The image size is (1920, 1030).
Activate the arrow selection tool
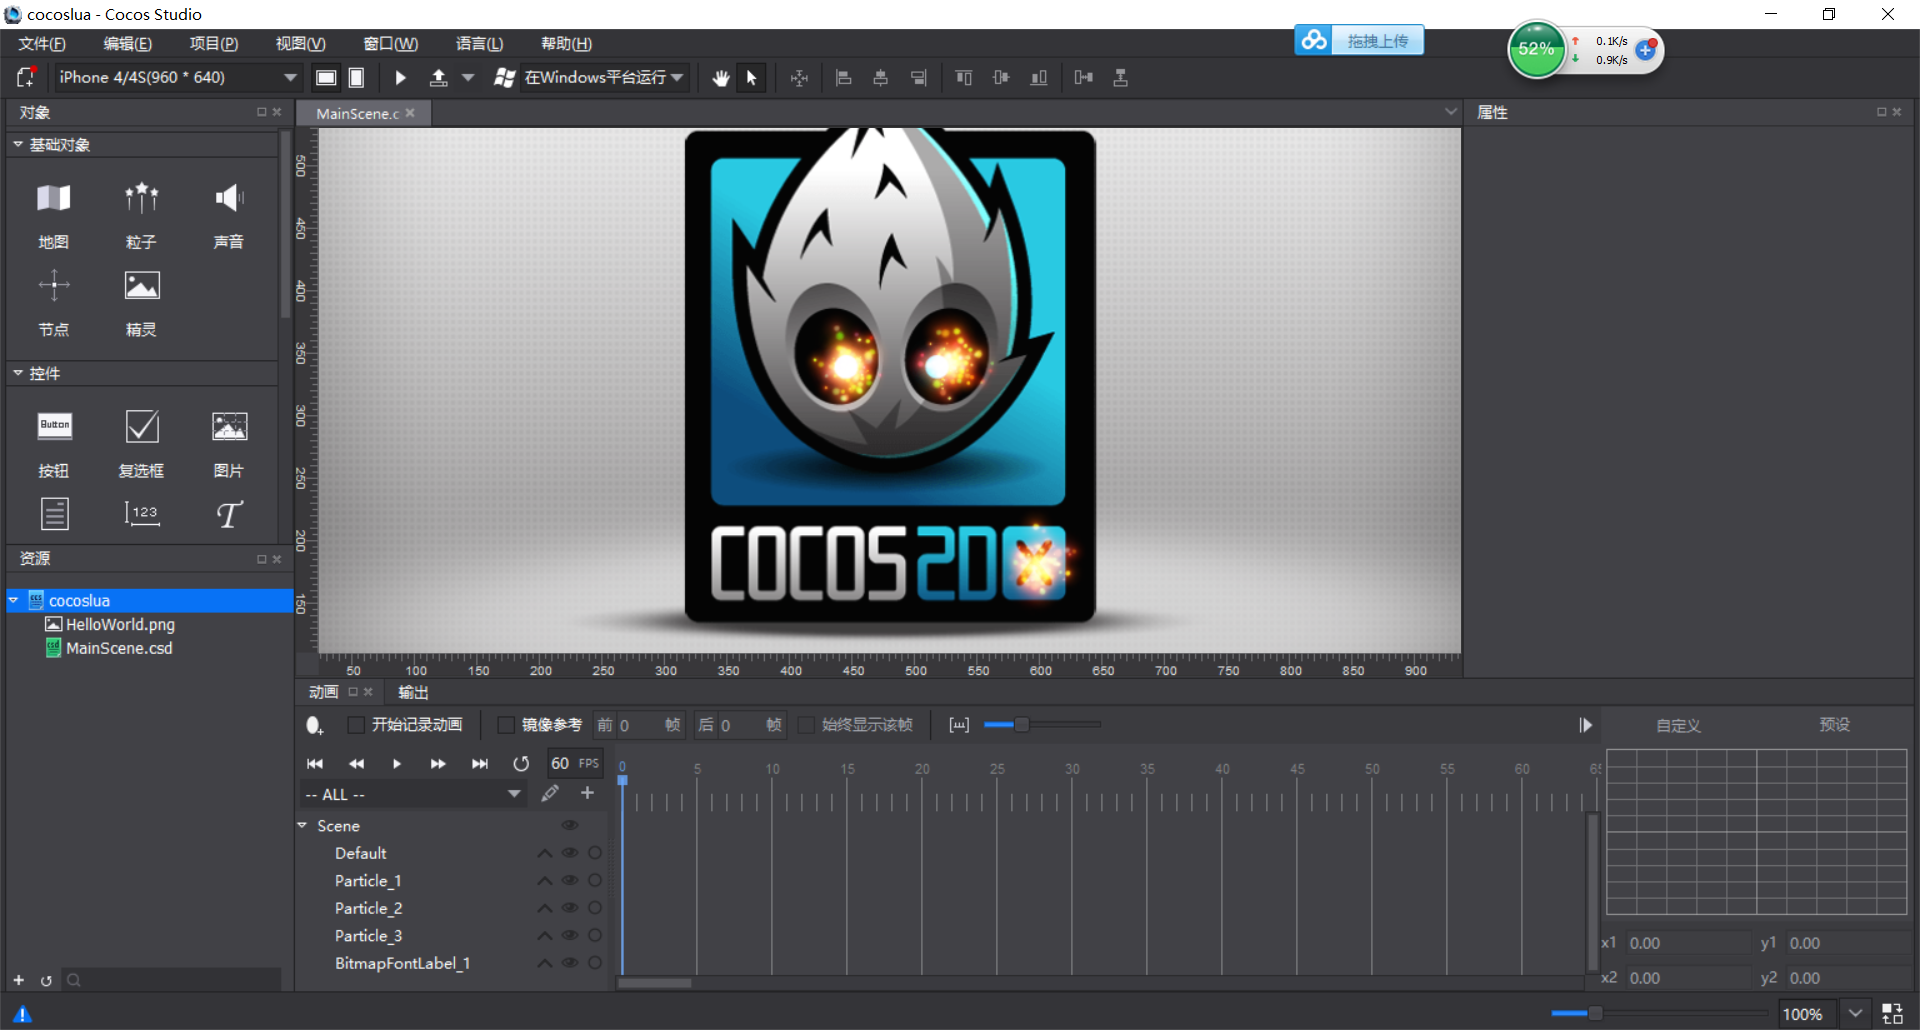[752, 78]
